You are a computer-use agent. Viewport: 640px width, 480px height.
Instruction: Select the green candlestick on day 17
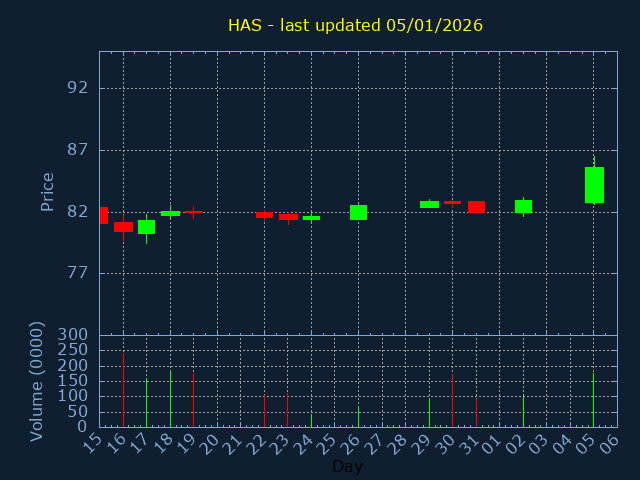pyautogui.click(x=146, y=227)
